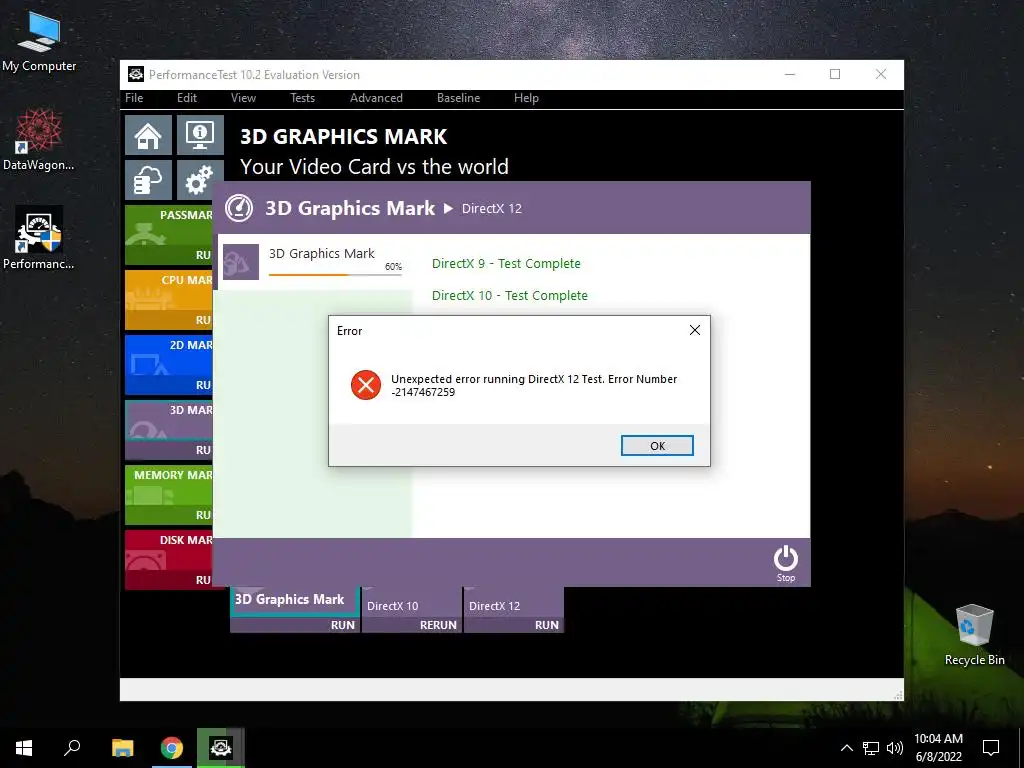Open DataWagon desktop shortcut
Screen dimensions: 1024x768
click(39, 140)
